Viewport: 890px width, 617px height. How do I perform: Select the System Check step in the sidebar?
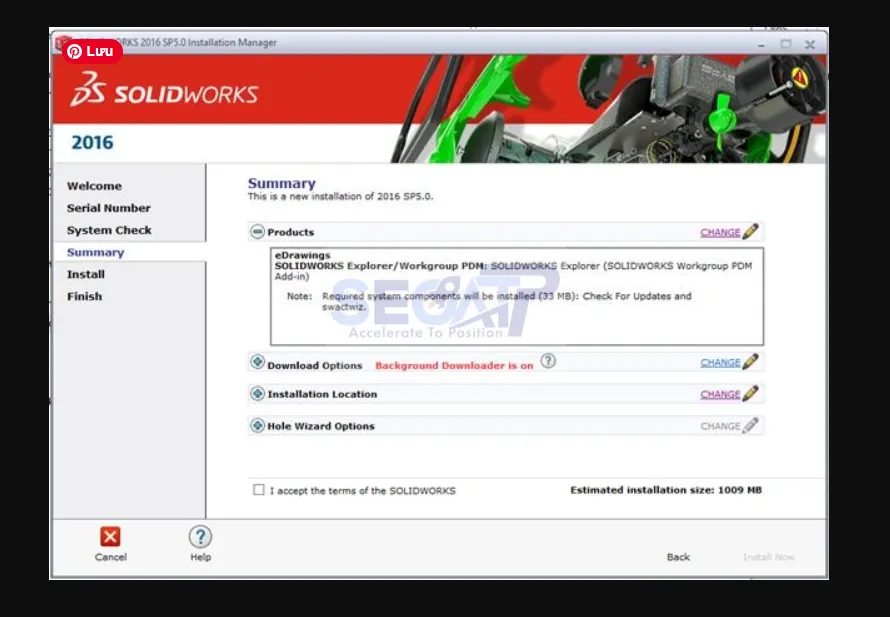108,230
